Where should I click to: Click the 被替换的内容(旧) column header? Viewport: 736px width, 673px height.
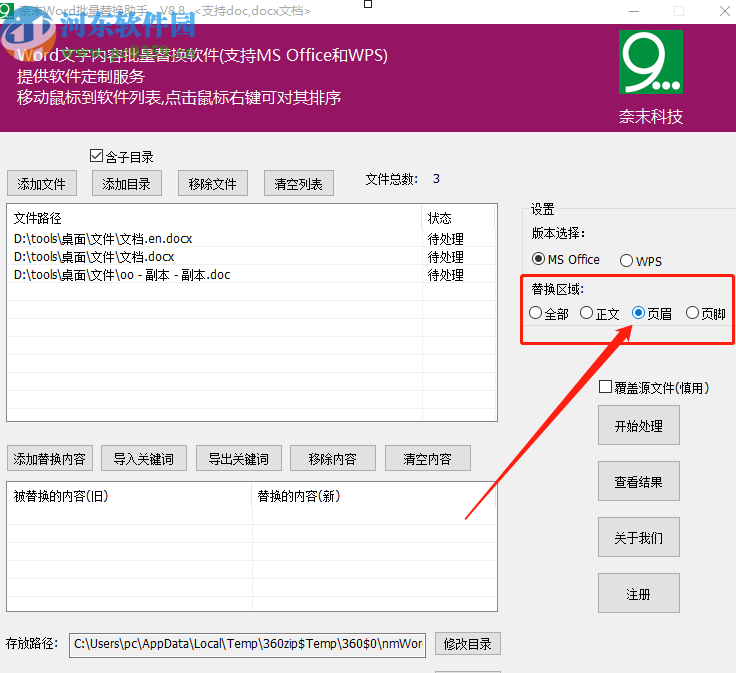click(x=130, y=496)
